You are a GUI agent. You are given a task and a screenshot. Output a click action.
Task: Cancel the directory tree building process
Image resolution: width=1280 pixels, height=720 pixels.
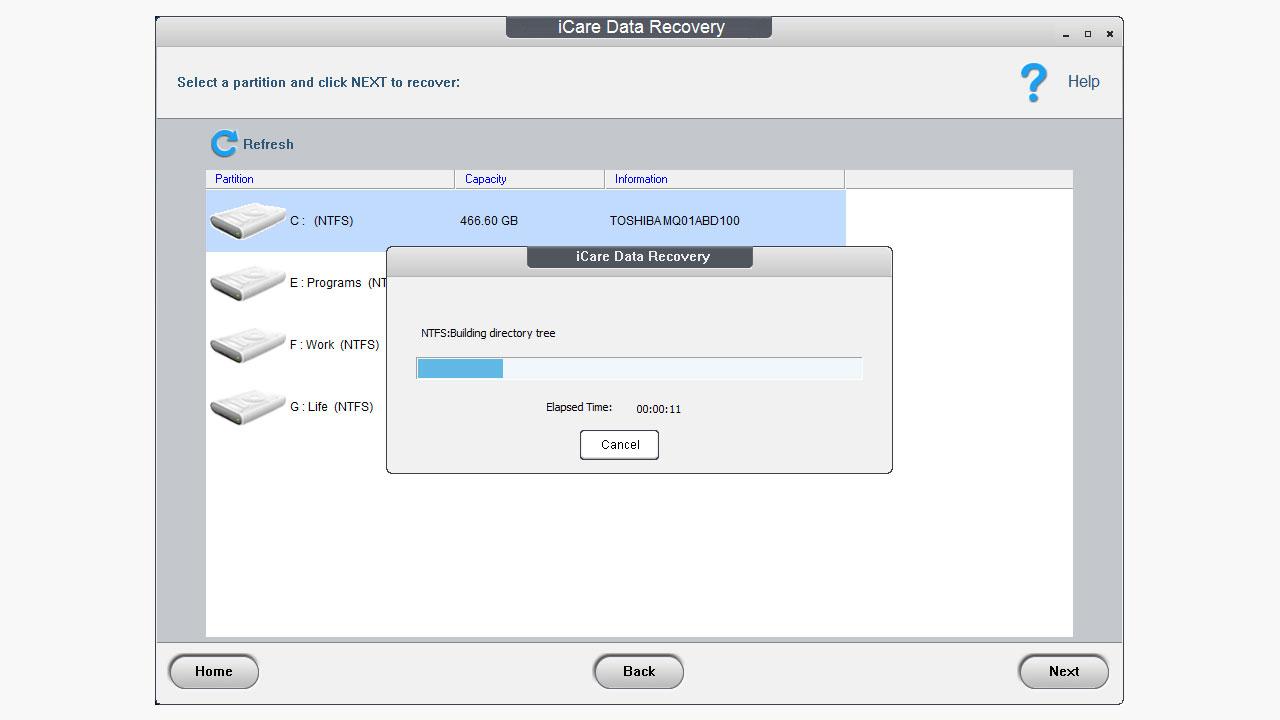click(x=619, y=444)
